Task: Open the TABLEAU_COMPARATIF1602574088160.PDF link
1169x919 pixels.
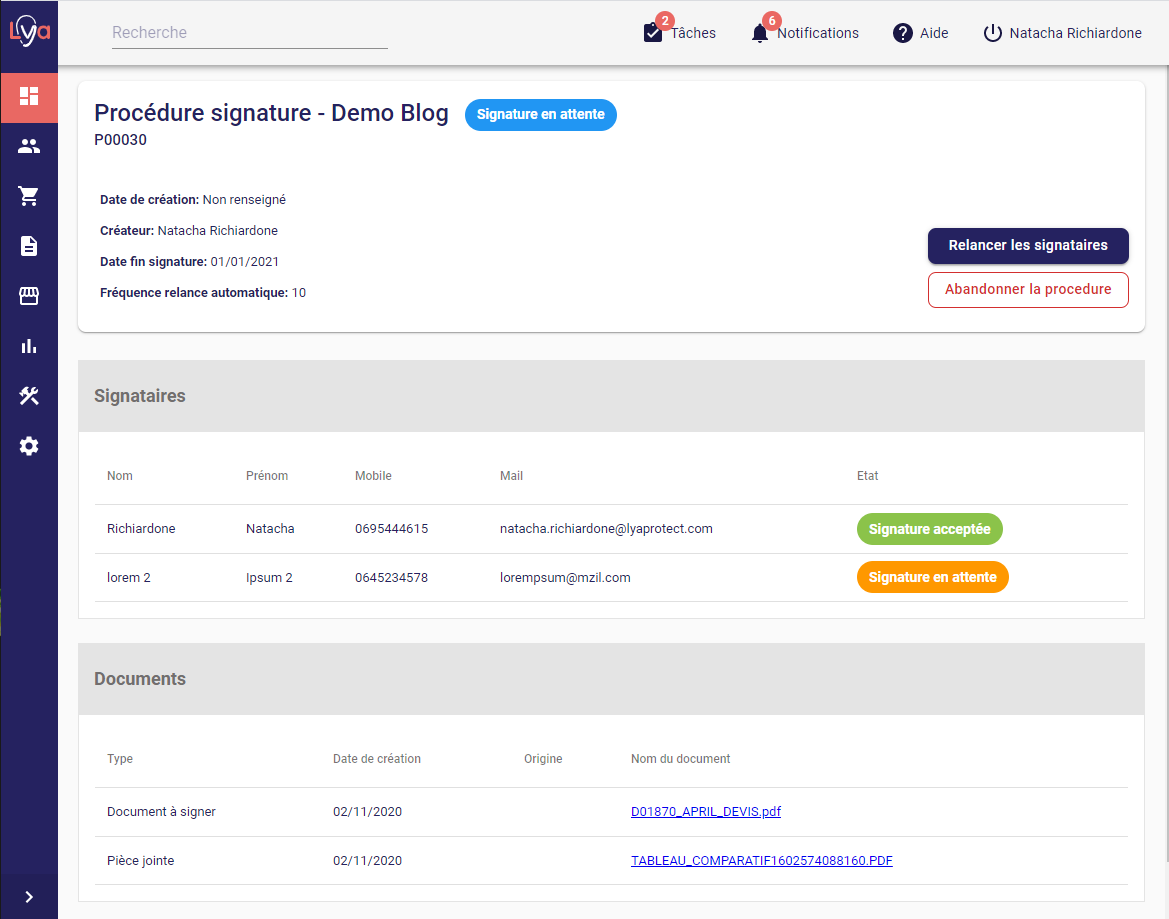Action: [761, 861]
